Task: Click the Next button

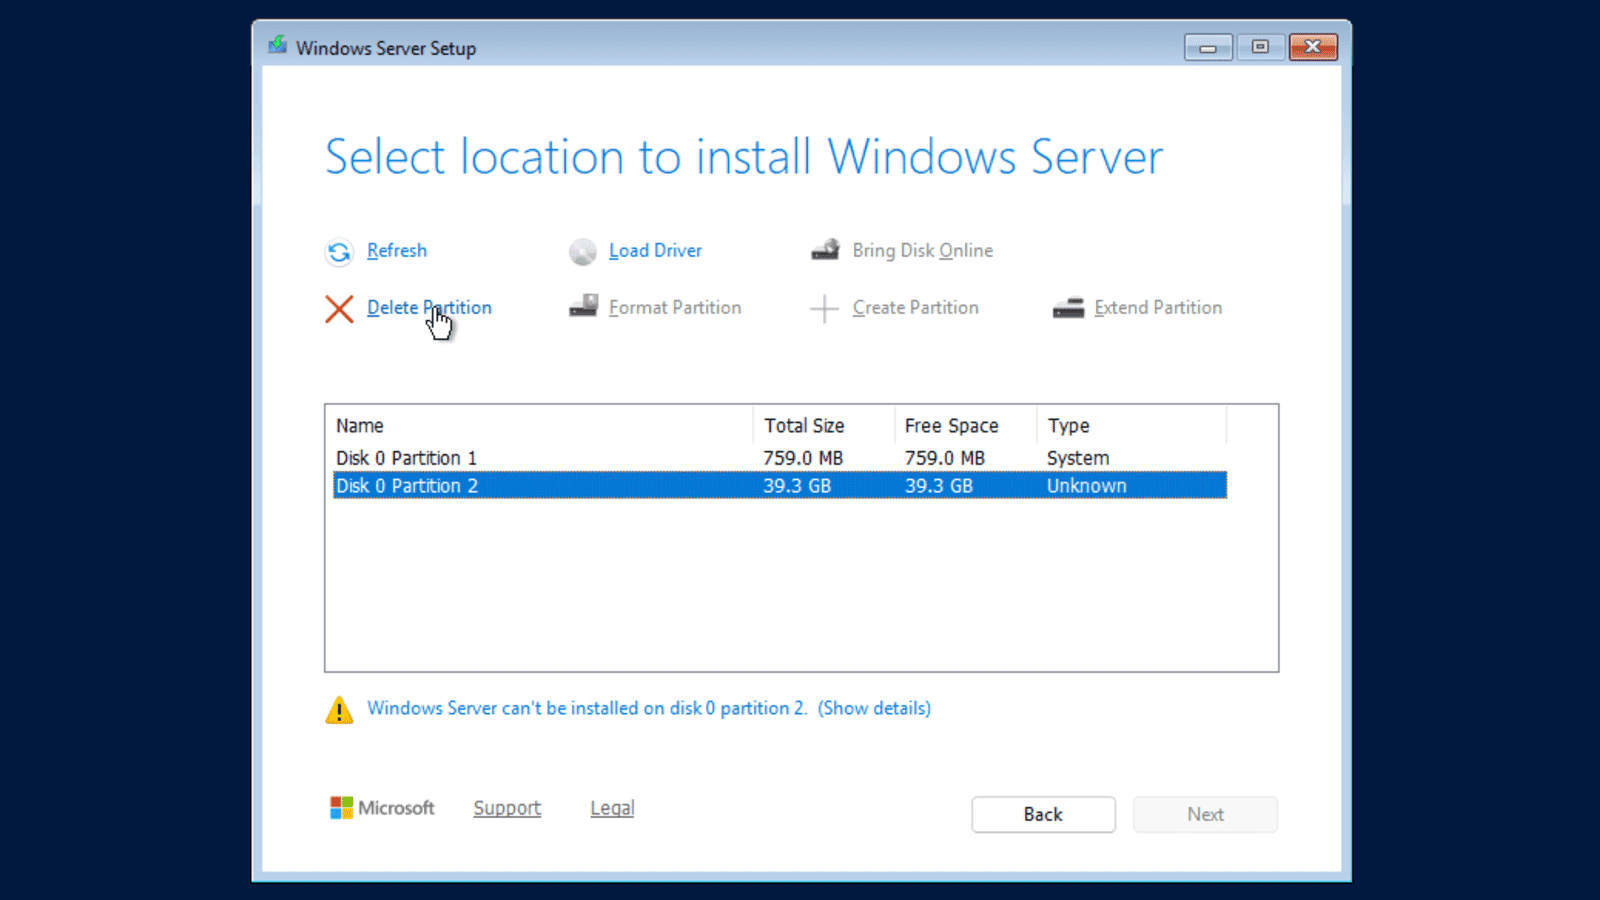Action: (1205, 814)
